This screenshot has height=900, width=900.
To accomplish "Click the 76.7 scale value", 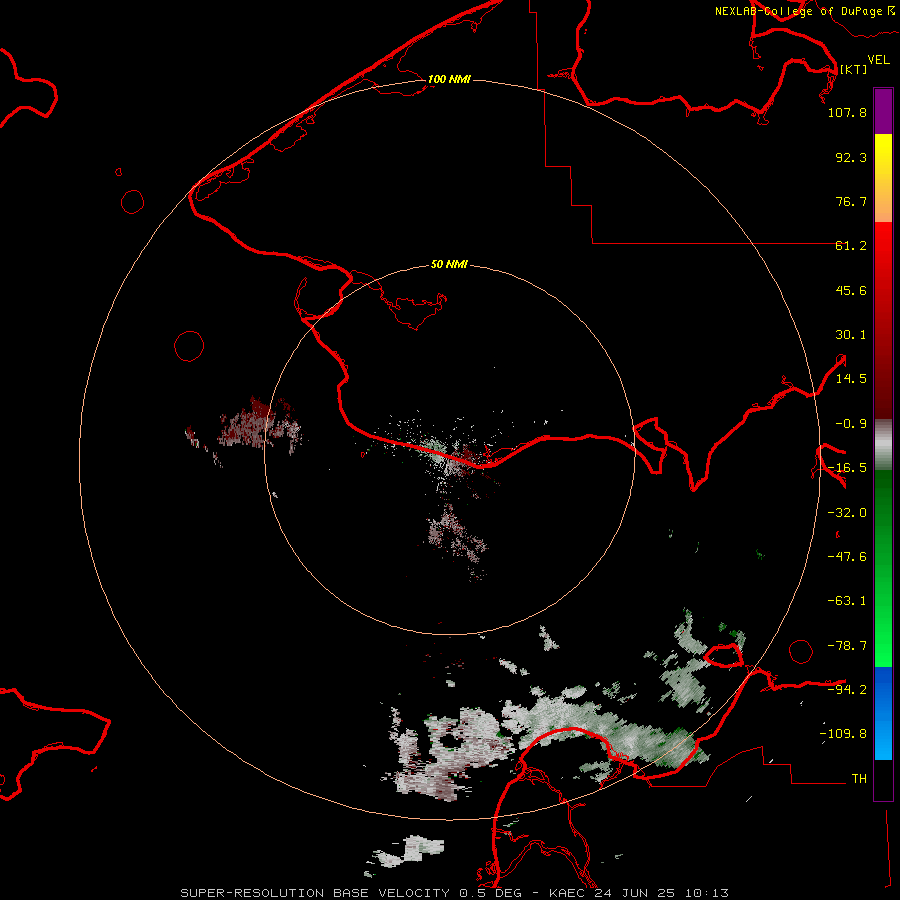I will pyautogui.click(x=851, y=201).
